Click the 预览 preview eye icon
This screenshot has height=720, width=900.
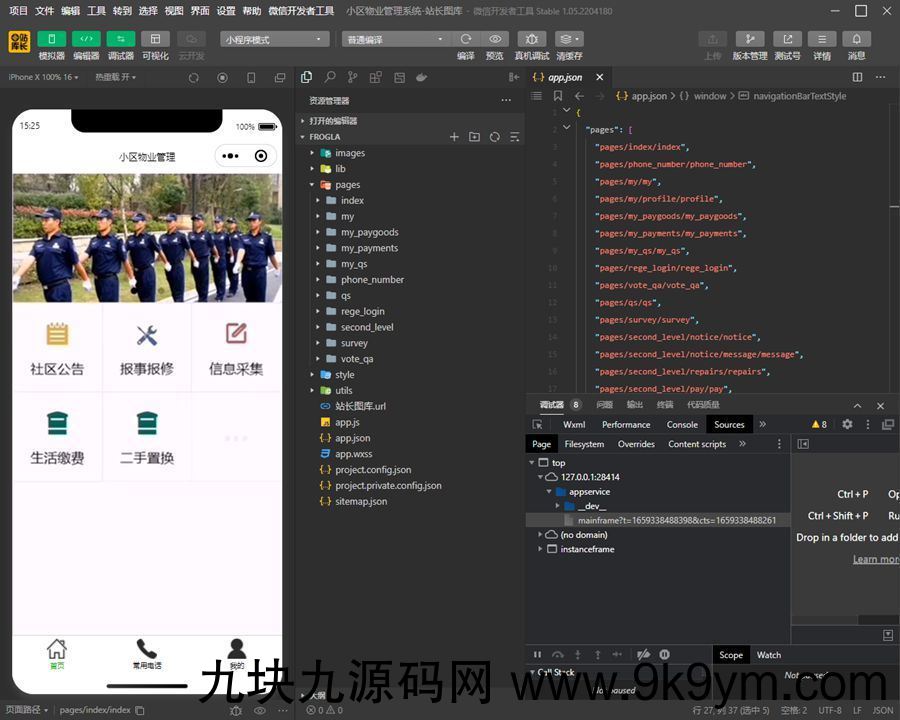(x=494, y=39)
